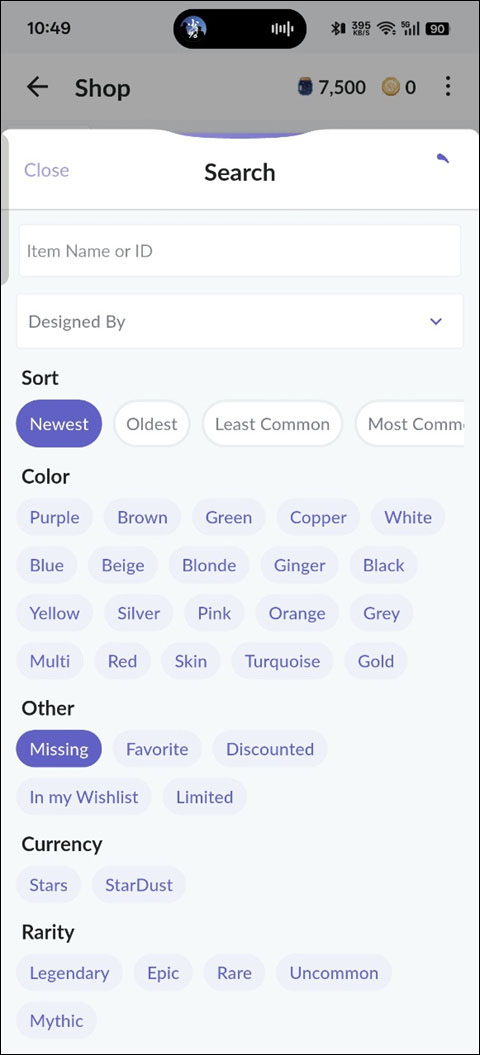The height and width of the screenshot is (1055, 480).
Task: Focus the Item Name or ID field
Action: click(240, 251)
